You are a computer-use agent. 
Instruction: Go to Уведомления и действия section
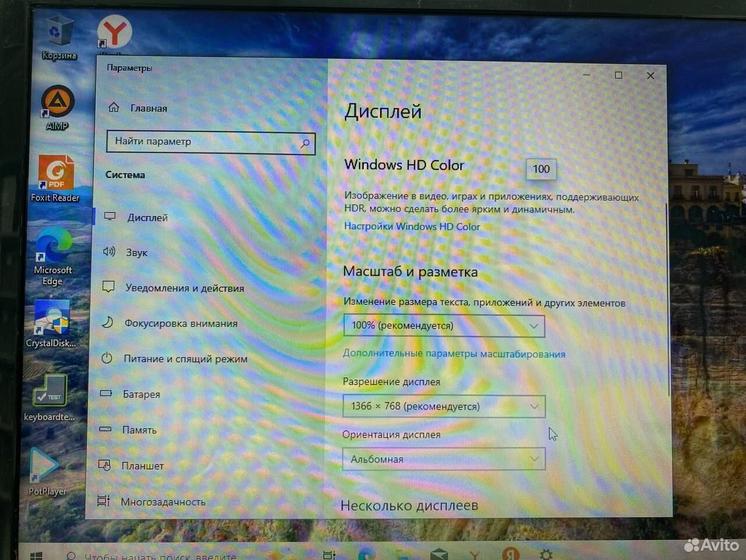(183, 288)
